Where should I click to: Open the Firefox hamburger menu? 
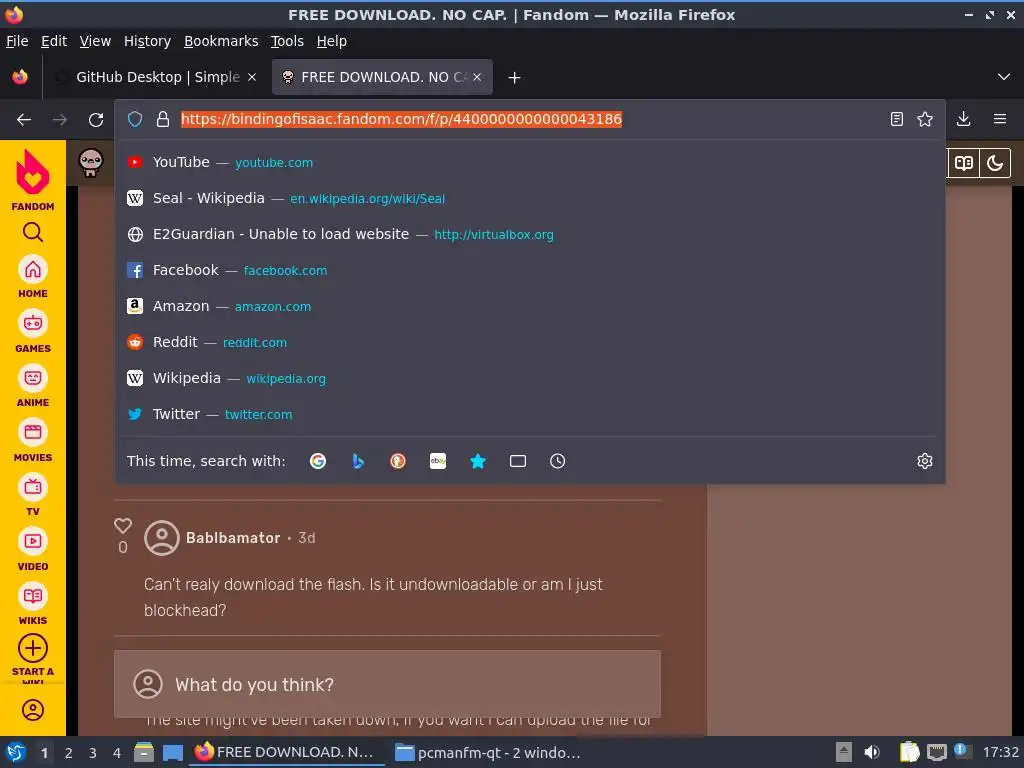pos(1000,120)
